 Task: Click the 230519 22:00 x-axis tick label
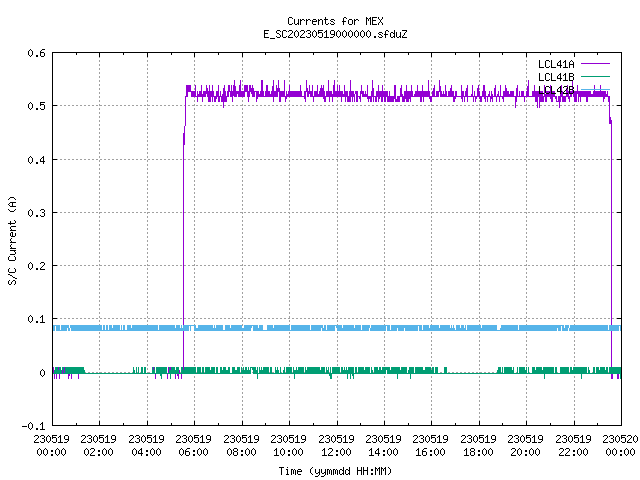[x=573, y=446]
